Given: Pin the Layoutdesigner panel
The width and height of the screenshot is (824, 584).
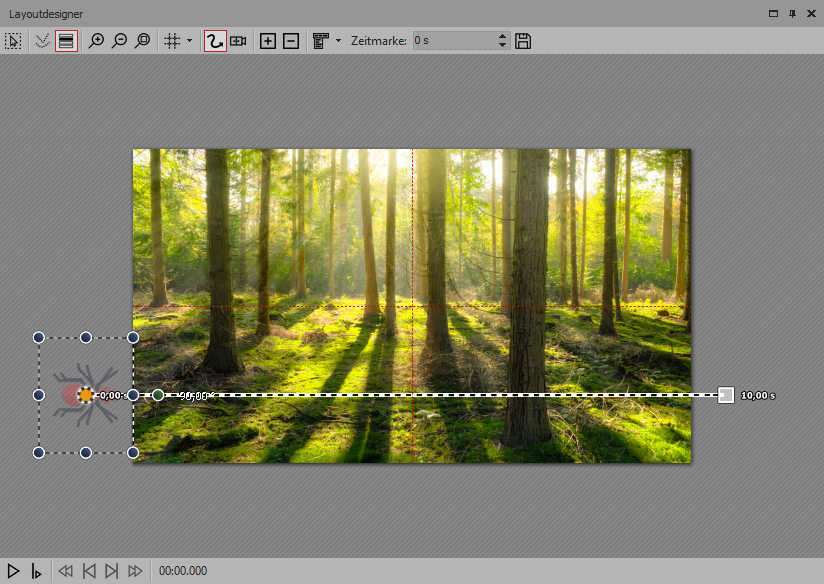Looking at the screenshot, I should (x=792, y=13).
